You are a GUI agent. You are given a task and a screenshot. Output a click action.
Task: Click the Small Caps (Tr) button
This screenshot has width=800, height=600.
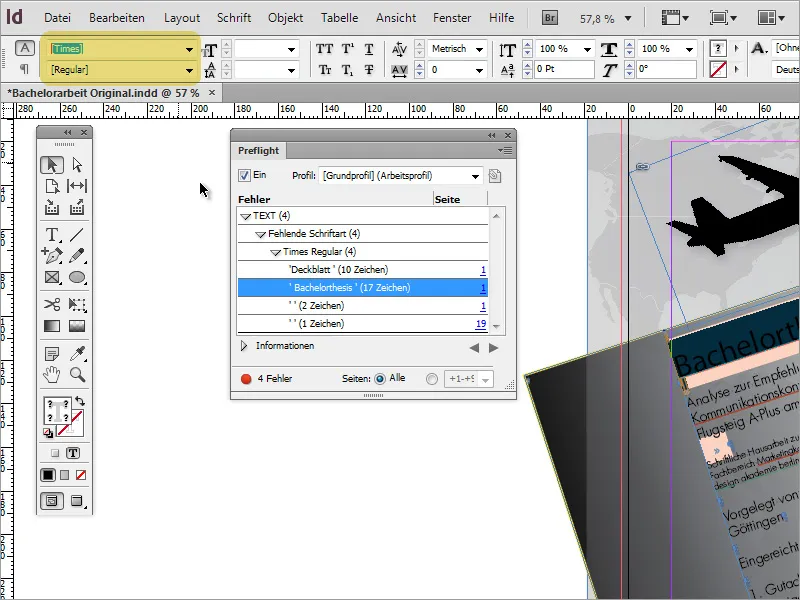(x=324, y=70)
